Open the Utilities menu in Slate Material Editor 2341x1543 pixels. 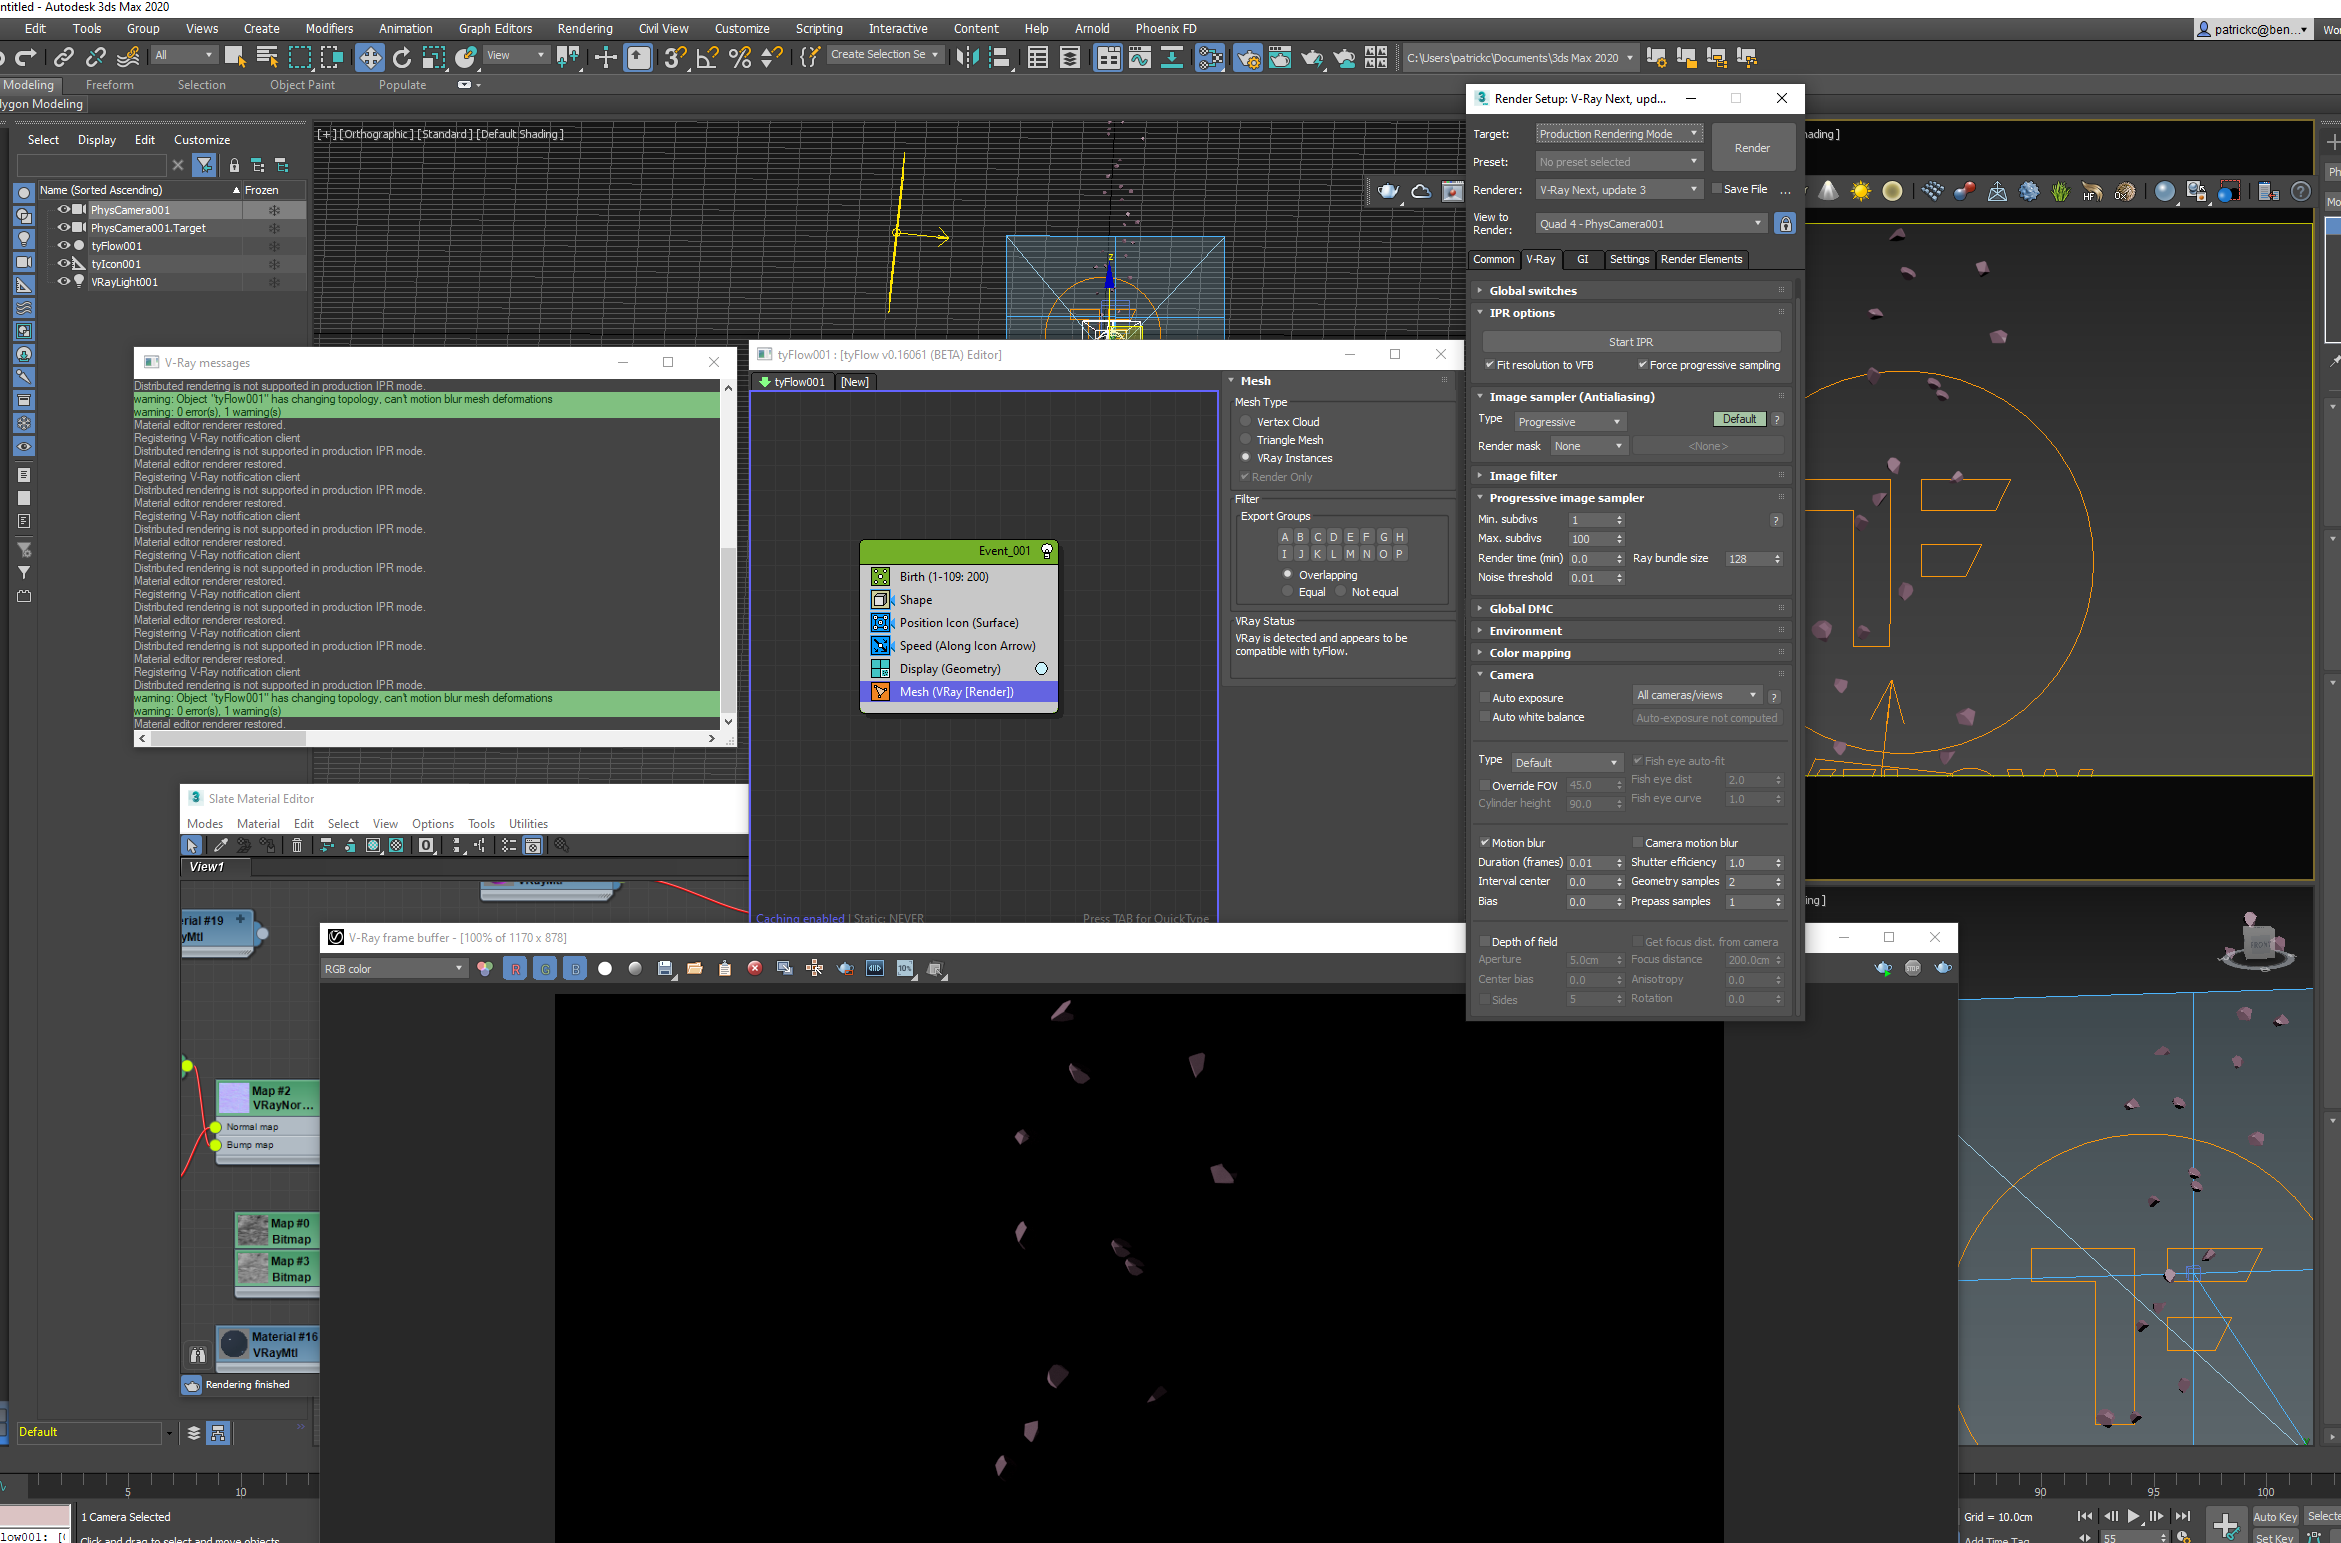528,824
